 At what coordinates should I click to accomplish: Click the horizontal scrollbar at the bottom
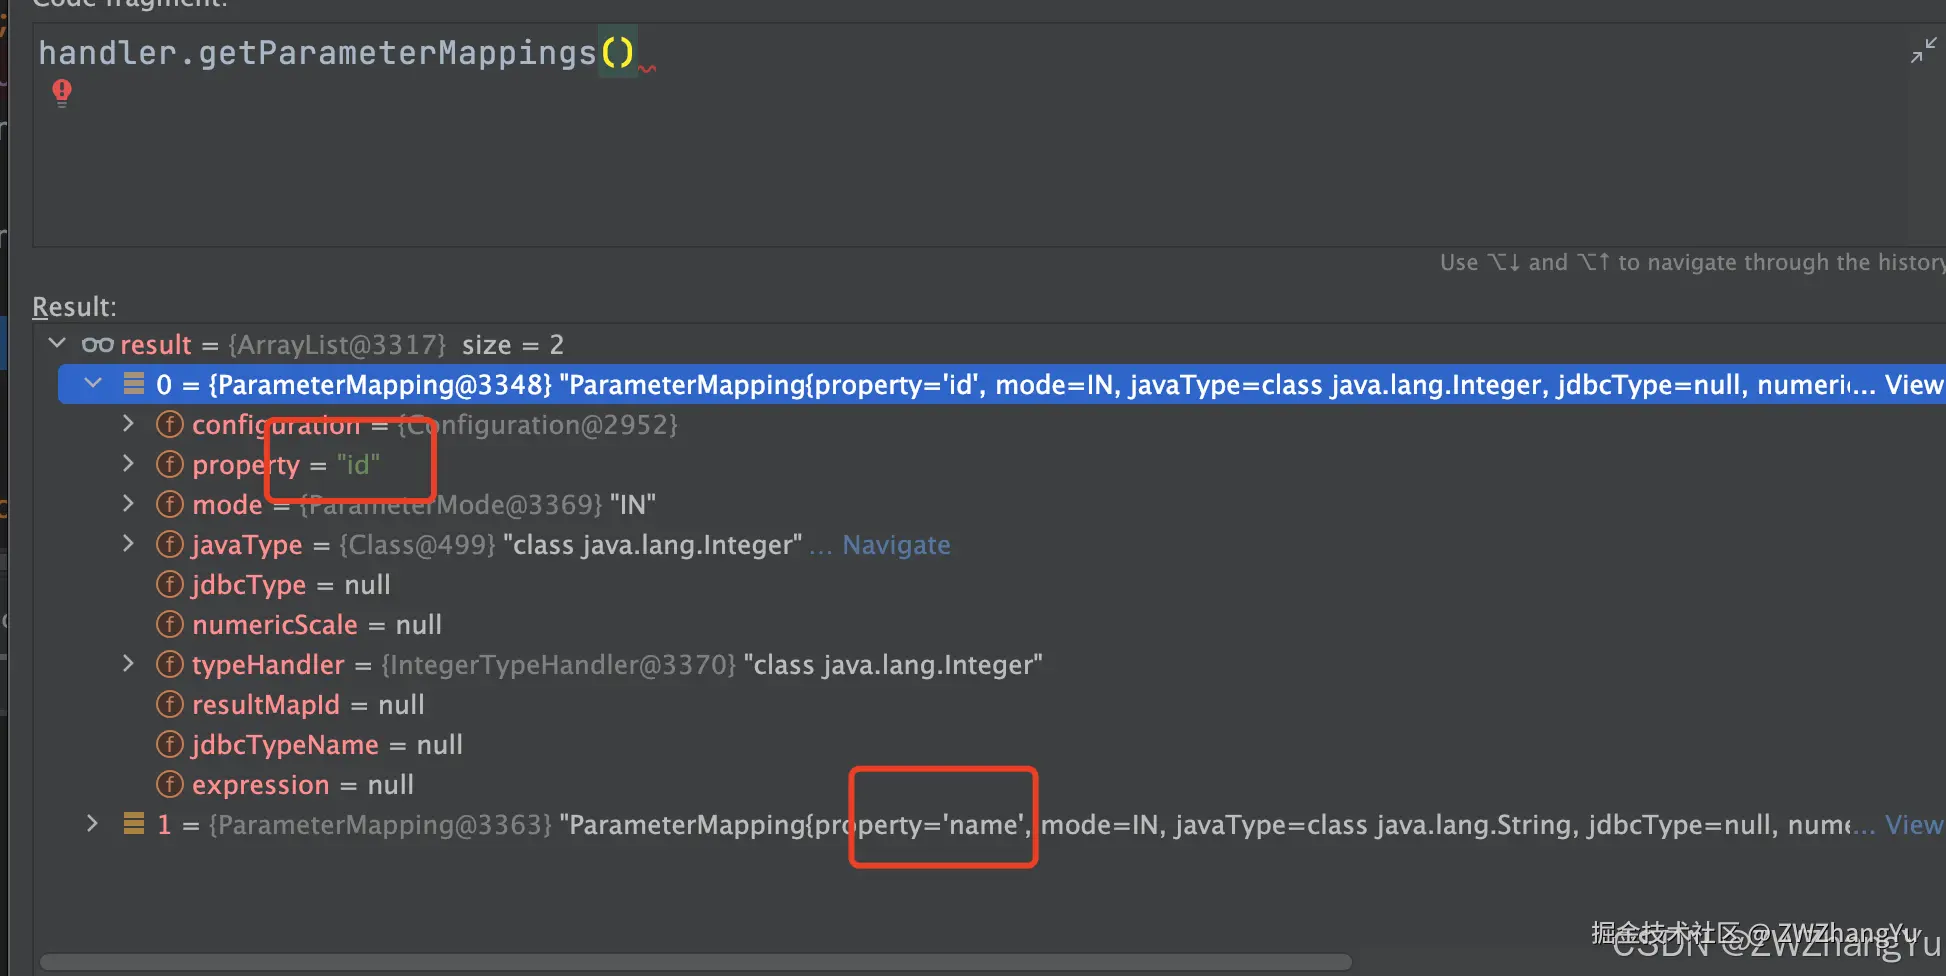696,962
